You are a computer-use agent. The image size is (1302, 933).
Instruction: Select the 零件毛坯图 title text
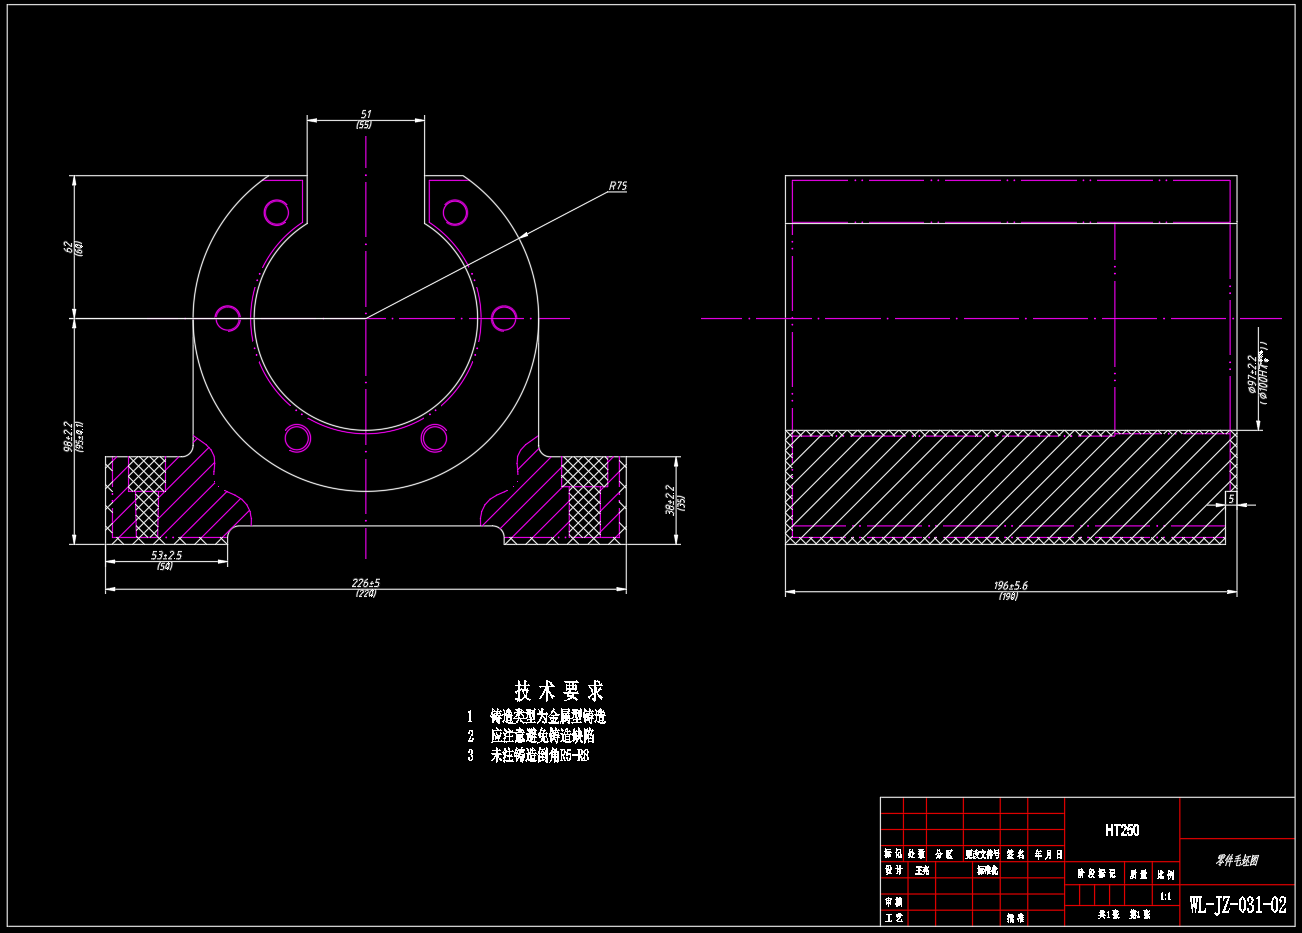click(1236, 860)
